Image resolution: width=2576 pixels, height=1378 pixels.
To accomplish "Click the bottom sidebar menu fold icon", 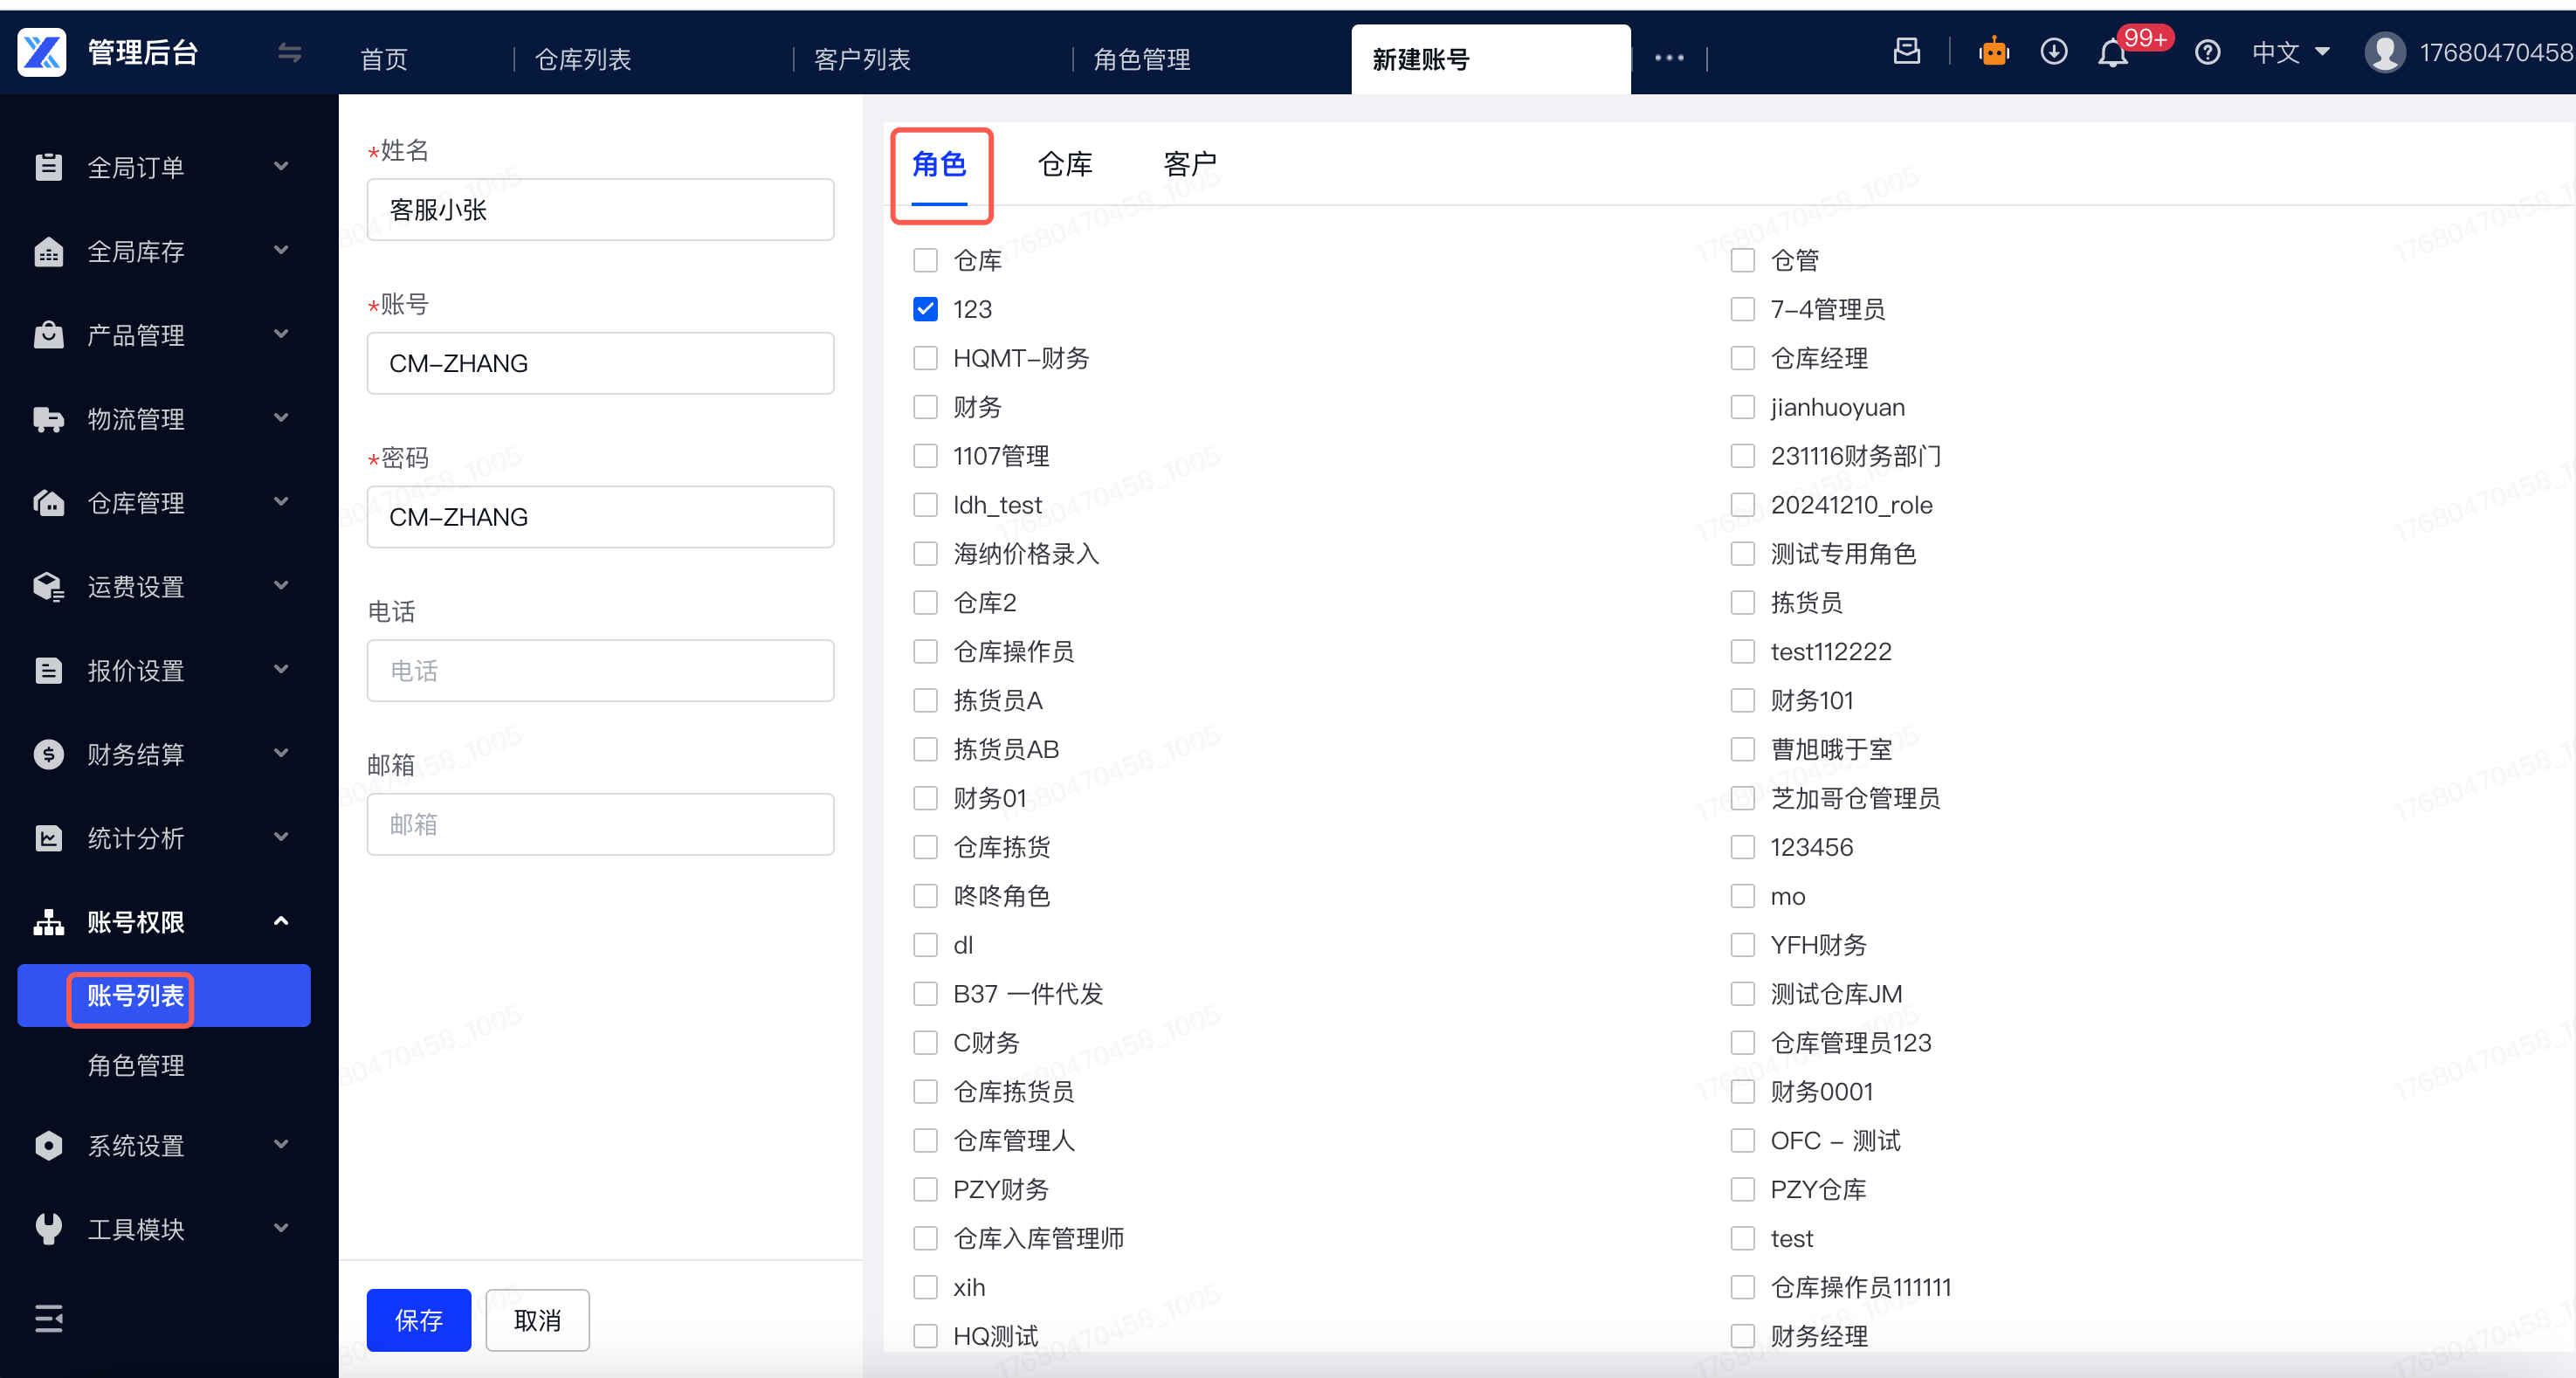I will 48,1318.
